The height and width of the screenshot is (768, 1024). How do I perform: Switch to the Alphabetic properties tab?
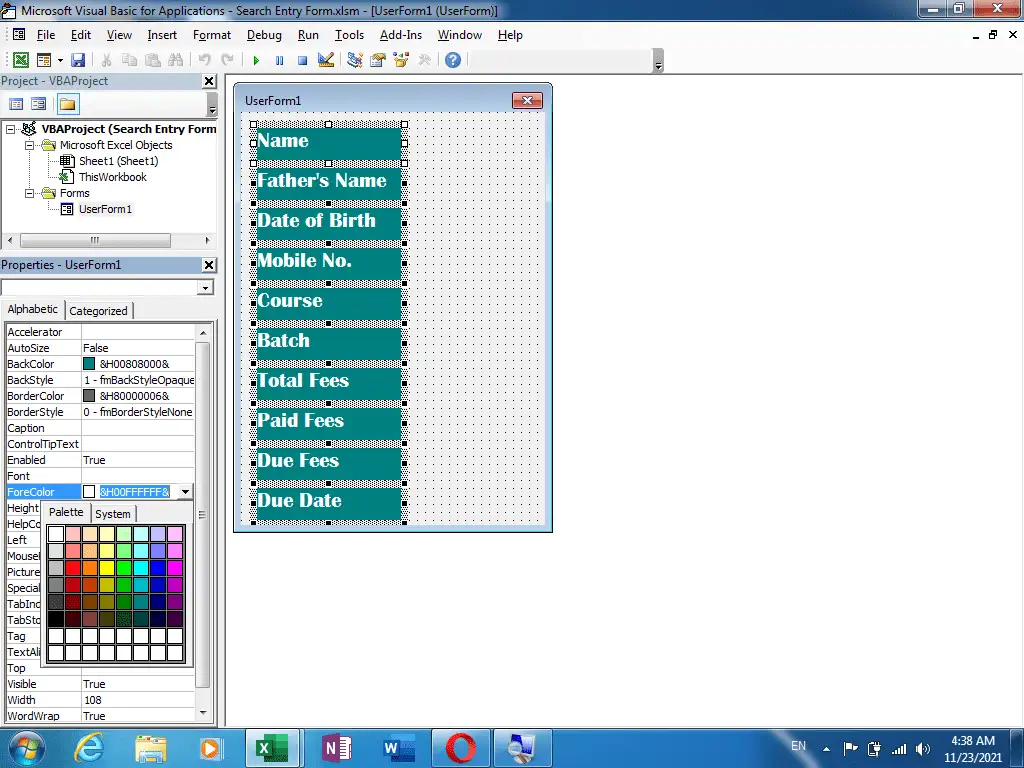tap(33, 310)
